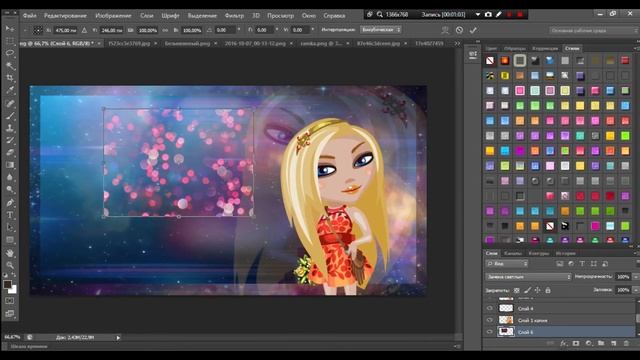Switch to the Образцы panel tab
Image resolution: width=640 pixels, height=360 pixels.
click(x=514, y=48)
